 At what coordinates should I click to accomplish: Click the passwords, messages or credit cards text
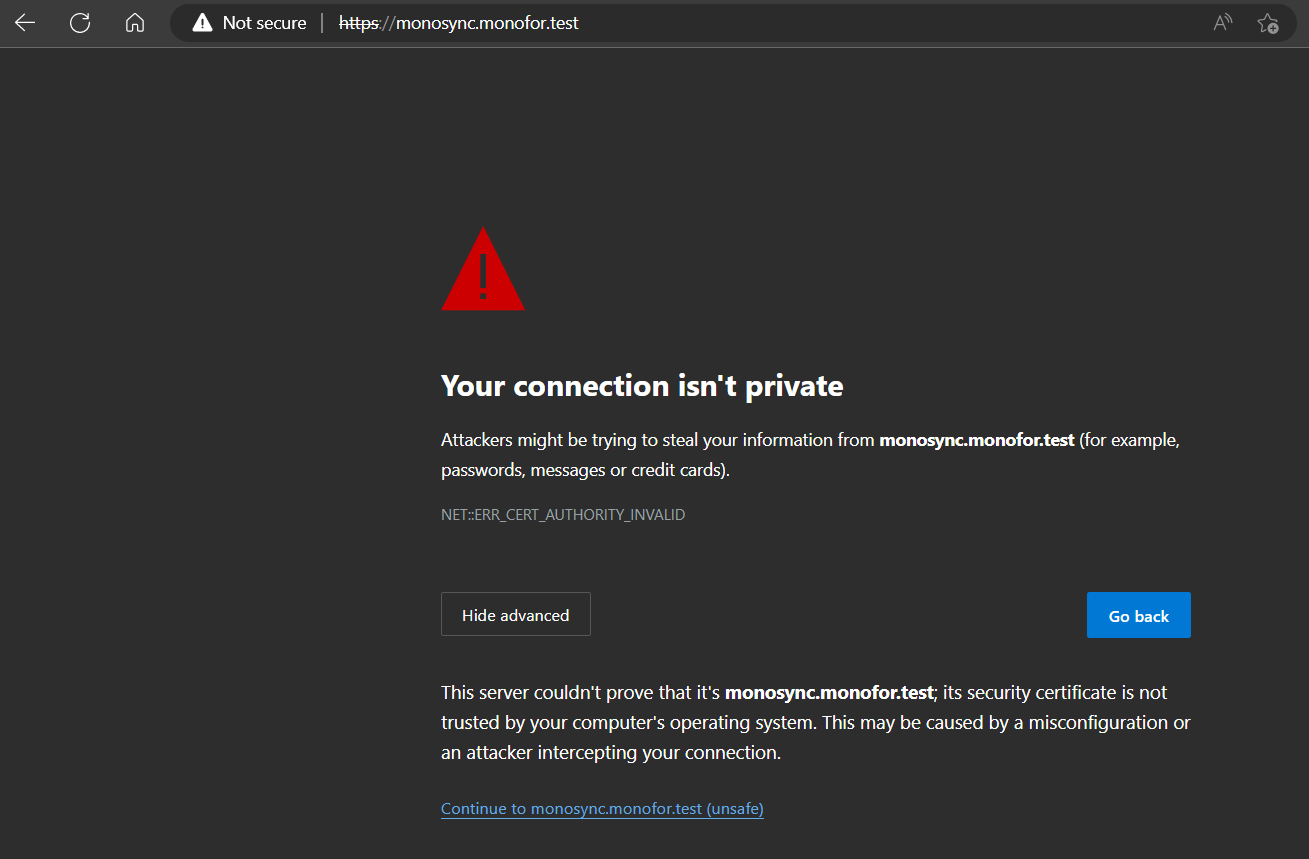tap(585, 470)
